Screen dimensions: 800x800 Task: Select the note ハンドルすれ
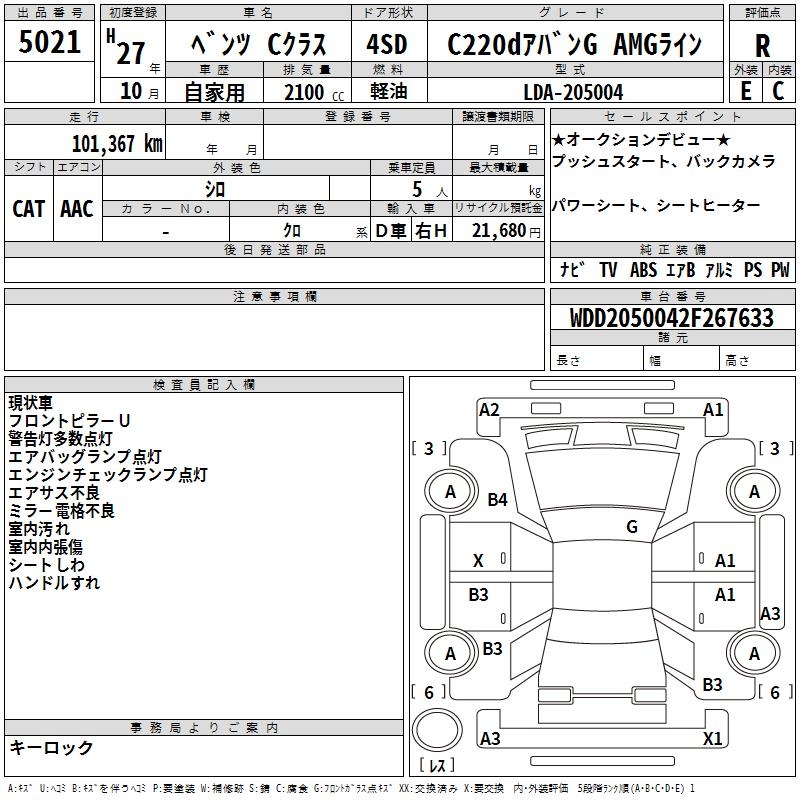pyautogui.click(x=54, y=582)
